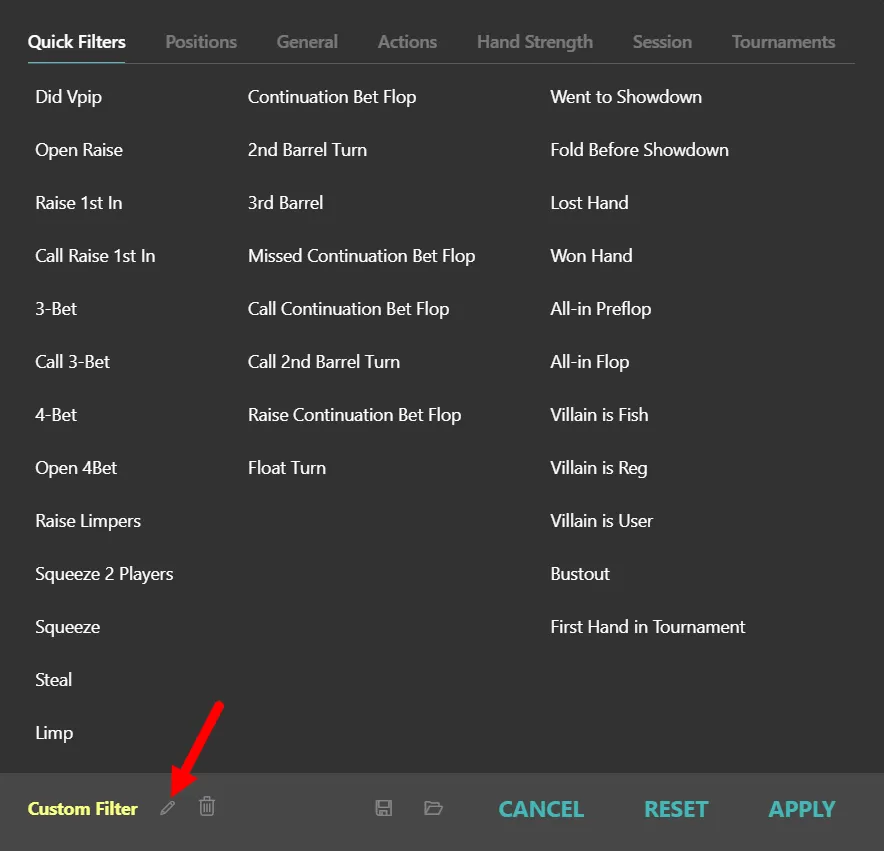The image size is (884, 851).
Task: Click the trash delete filter icon
Action: (206, 806)
